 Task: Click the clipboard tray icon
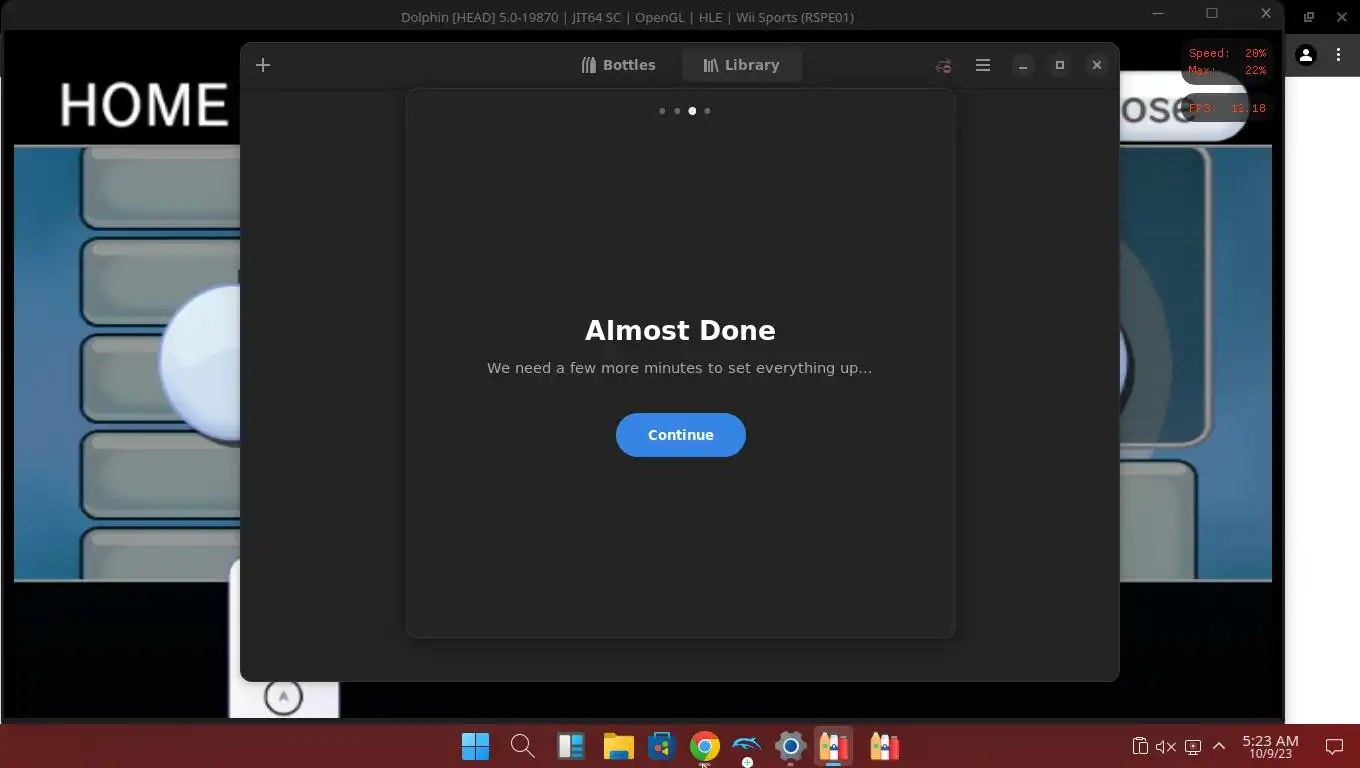[1139, 746]
